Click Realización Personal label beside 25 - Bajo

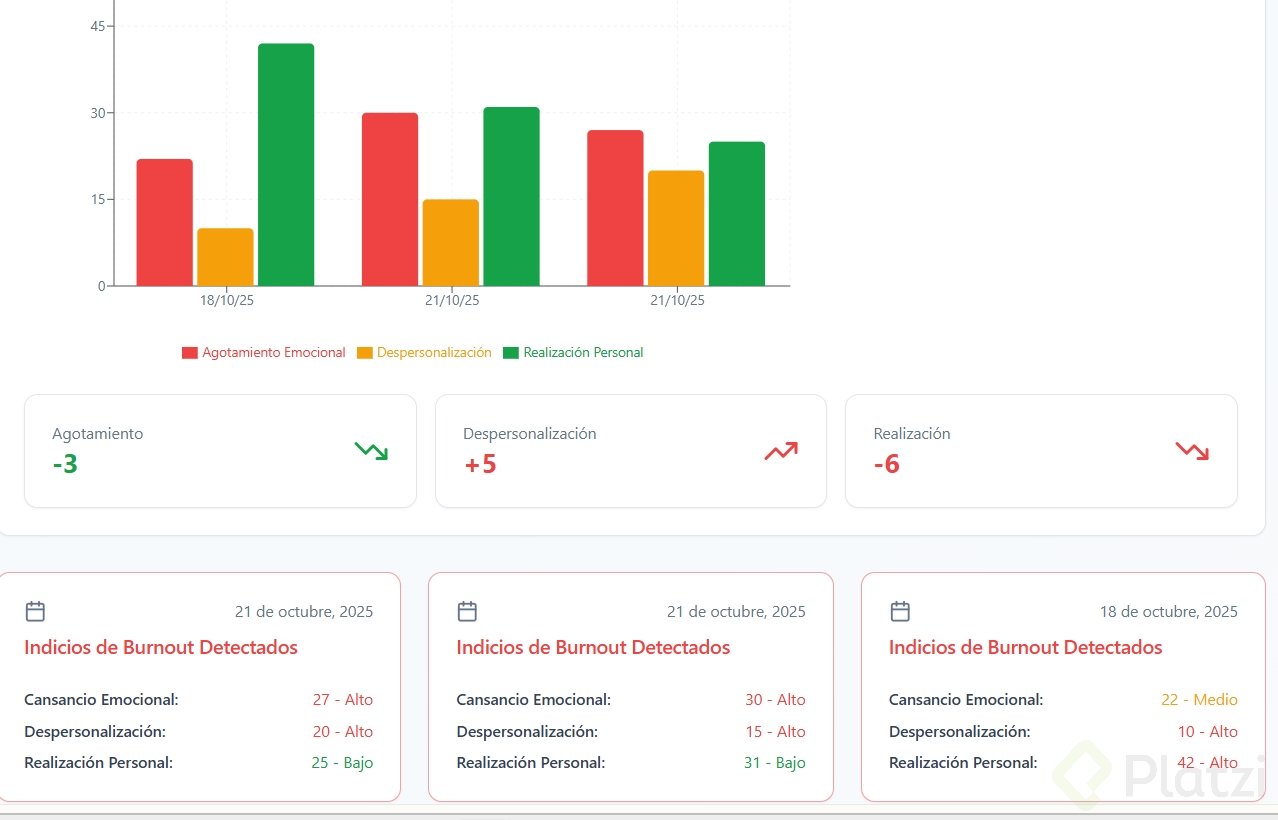[99, 763]
